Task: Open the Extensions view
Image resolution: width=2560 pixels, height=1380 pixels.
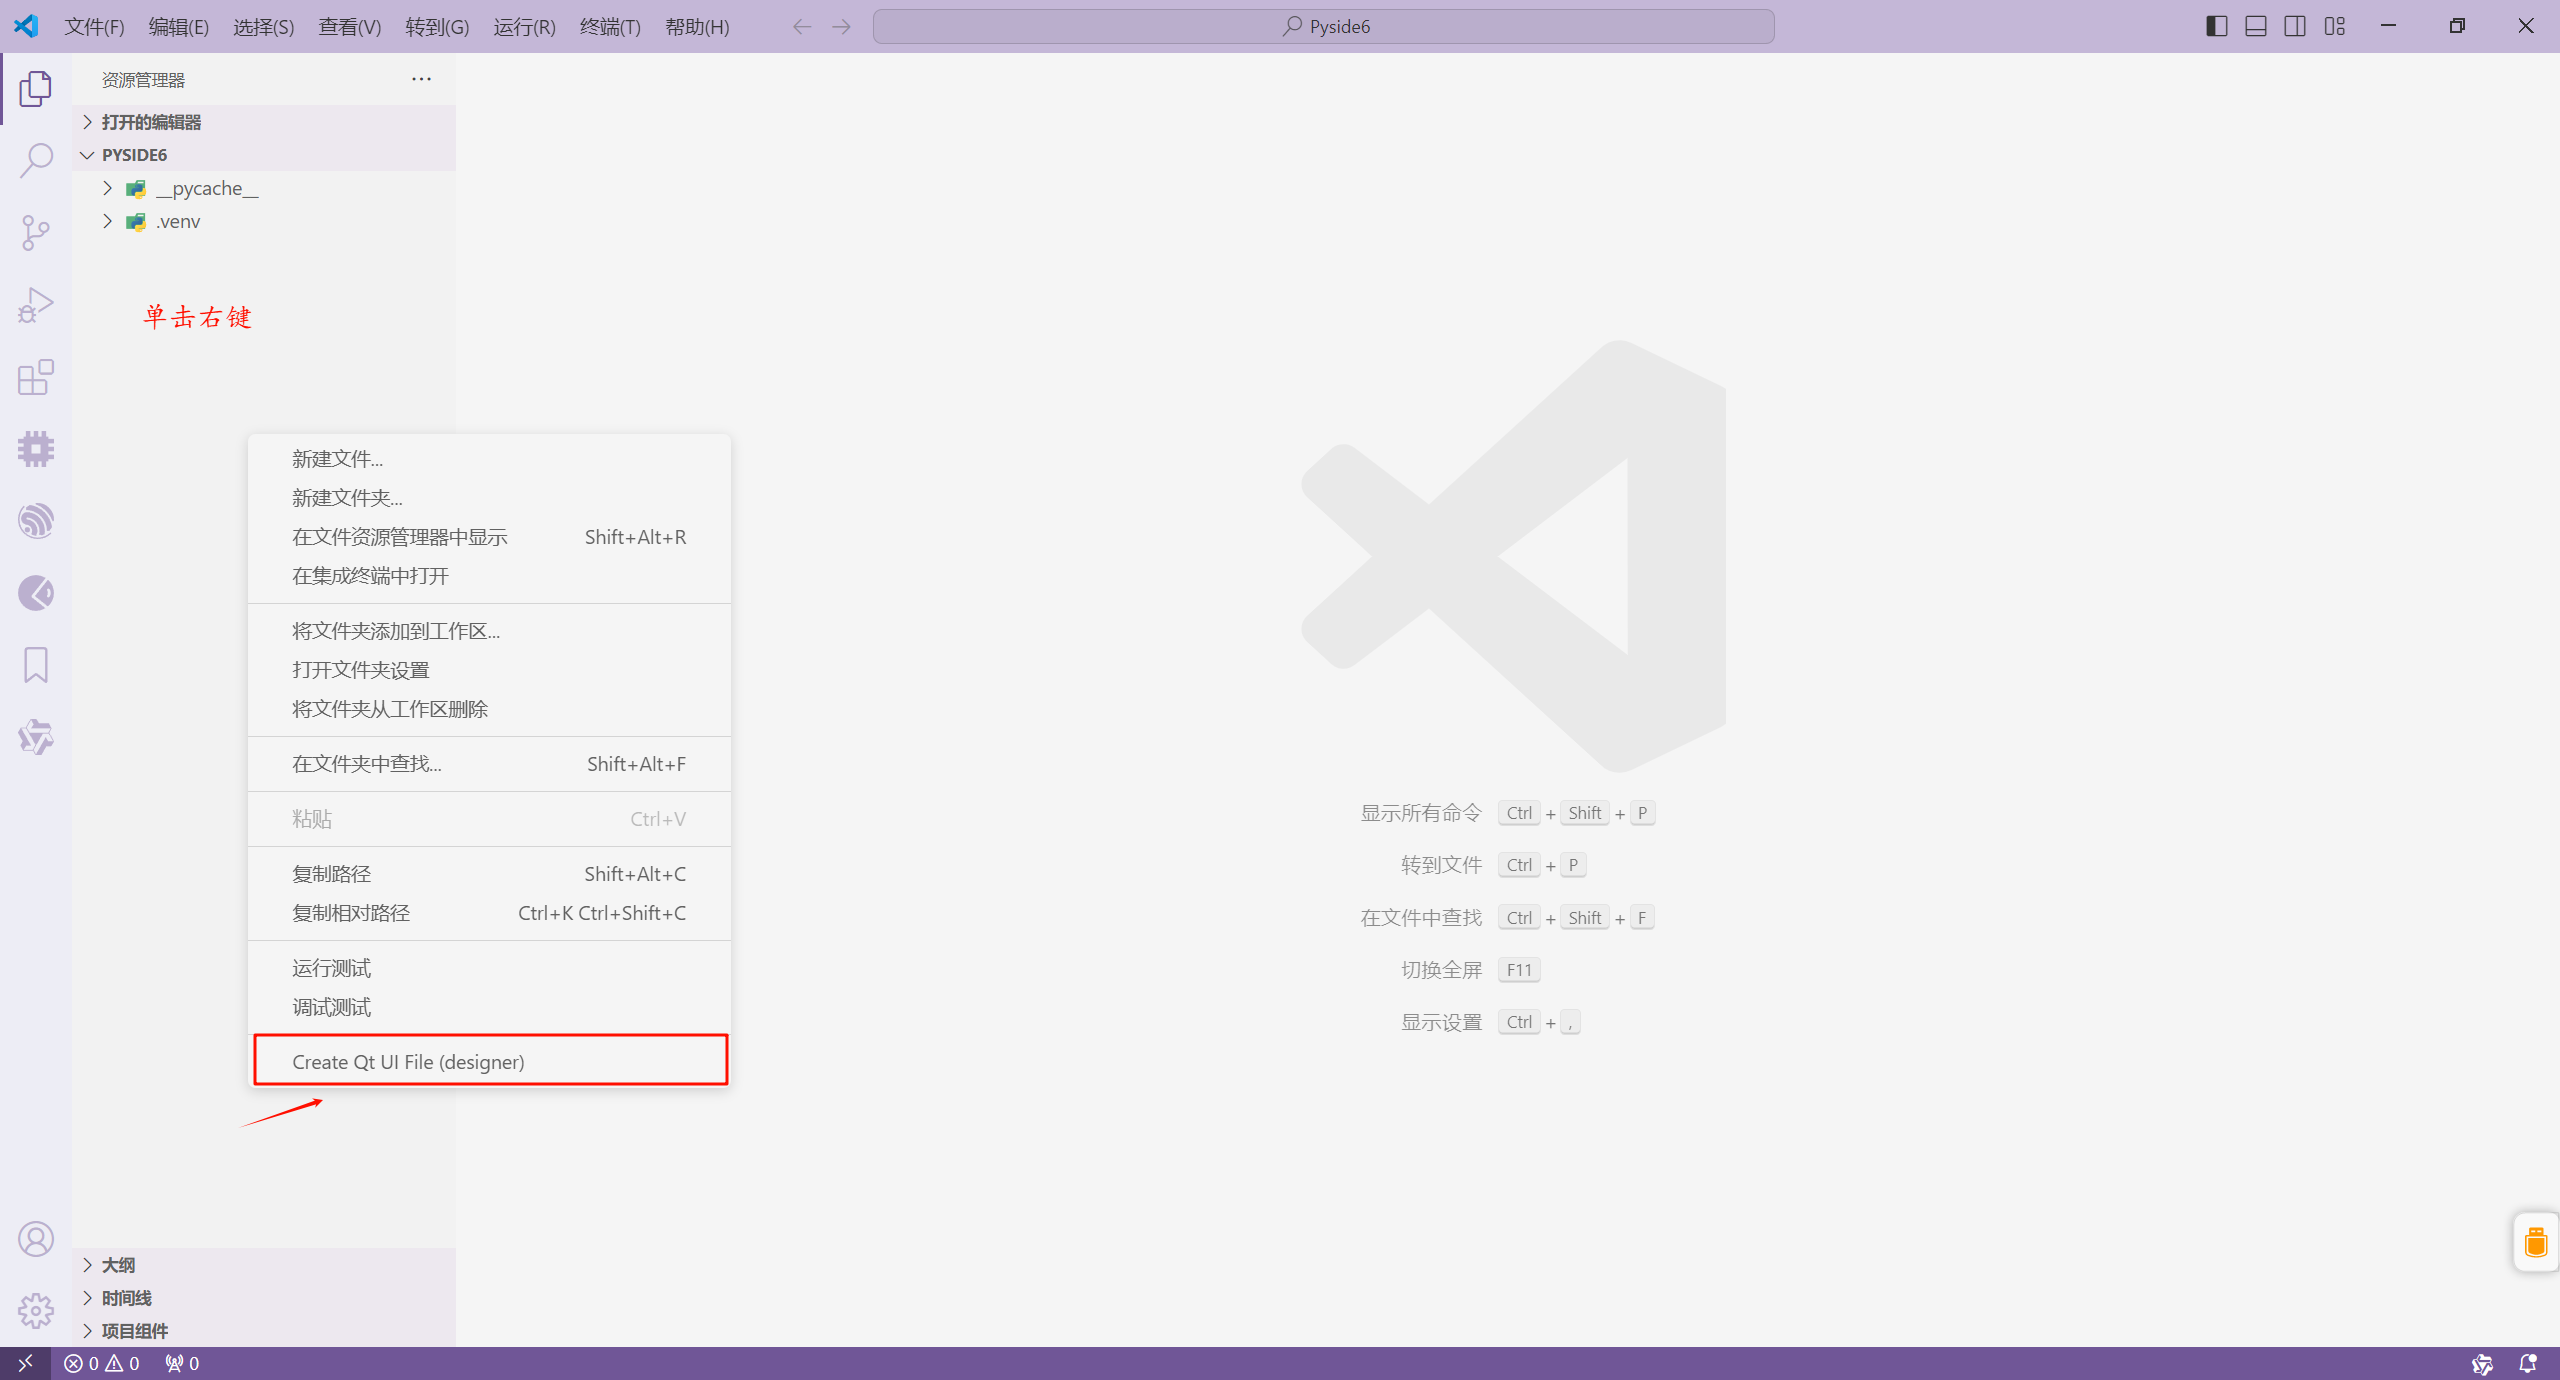Action: tap(36, 377)
